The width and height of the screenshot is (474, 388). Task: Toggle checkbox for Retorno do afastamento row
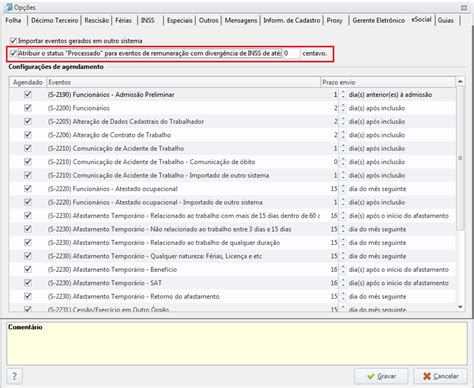tap(28, 296)
